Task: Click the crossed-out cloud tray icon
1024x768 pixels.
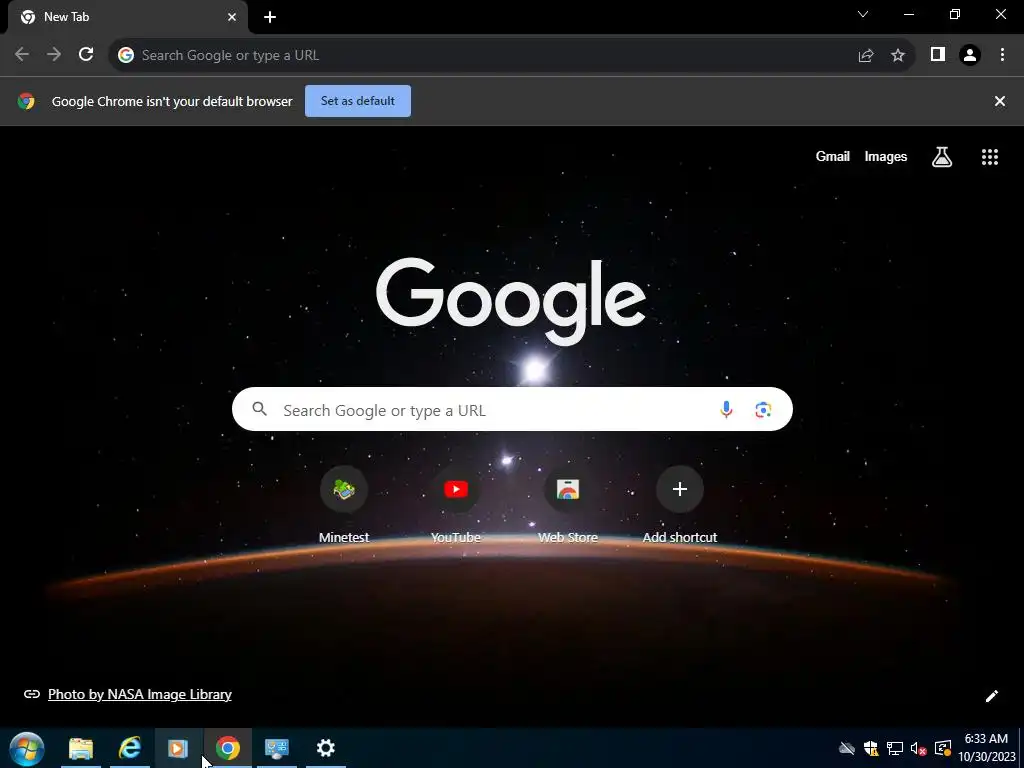Action: coord(847,748)
